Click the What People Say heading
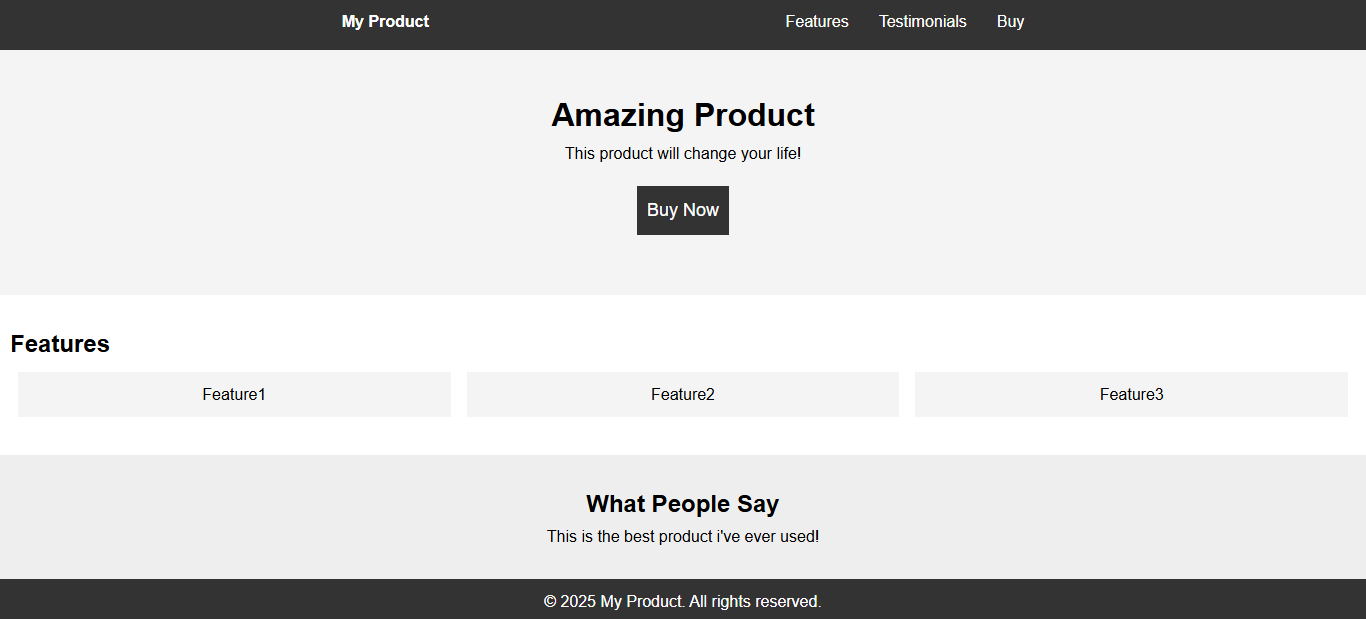The image size is (1366, 619). coord(682,504)
